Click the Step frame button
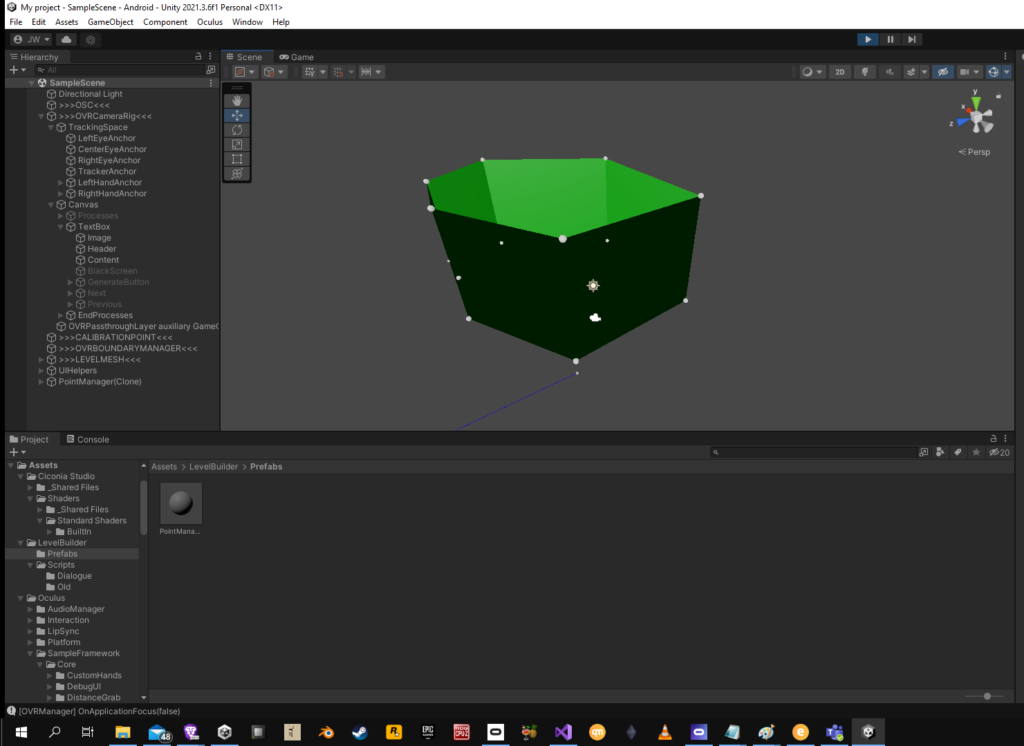 (912, 40)
